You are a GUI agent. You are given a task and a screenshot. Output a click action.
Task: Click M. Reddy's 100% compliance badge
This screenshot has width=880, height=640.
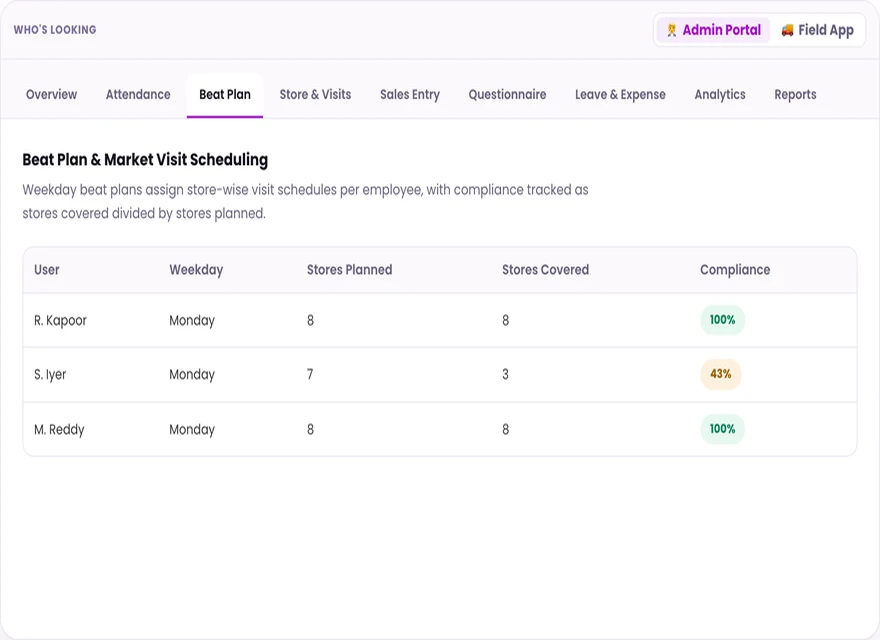pos(722,429)
